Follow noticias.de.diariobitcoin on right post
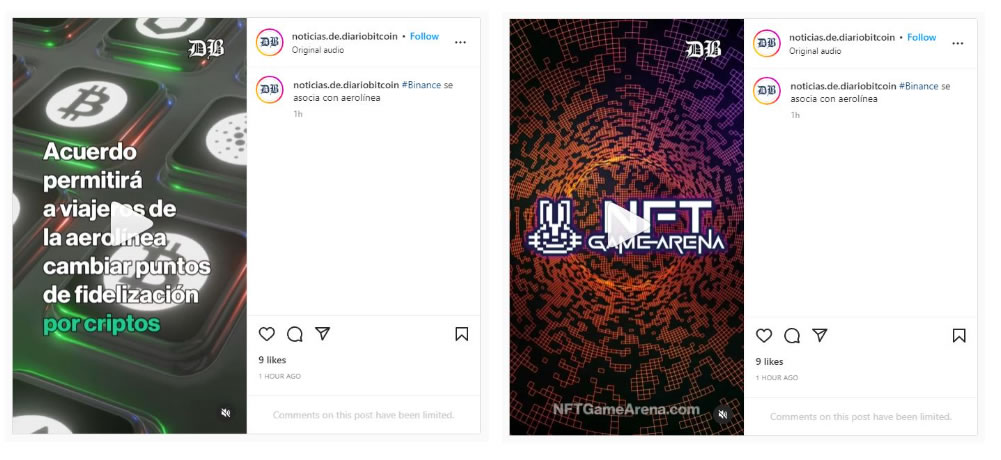The width and height of the screenshot is (1001, 460). (922, 38)
